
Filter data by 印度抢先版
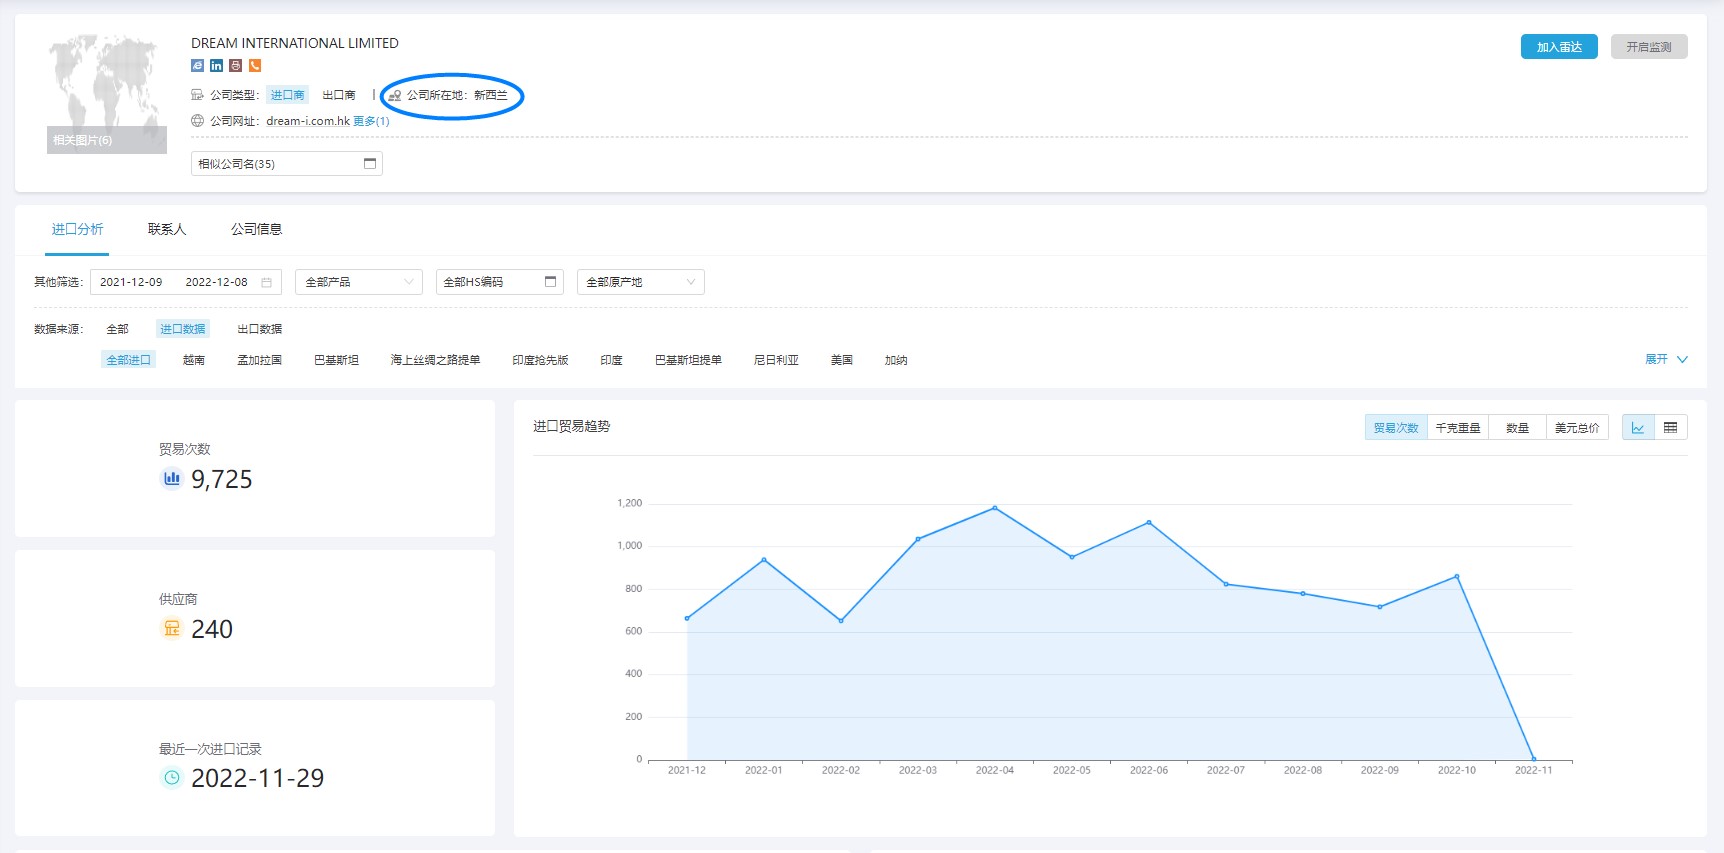click(x=540, y=360)
